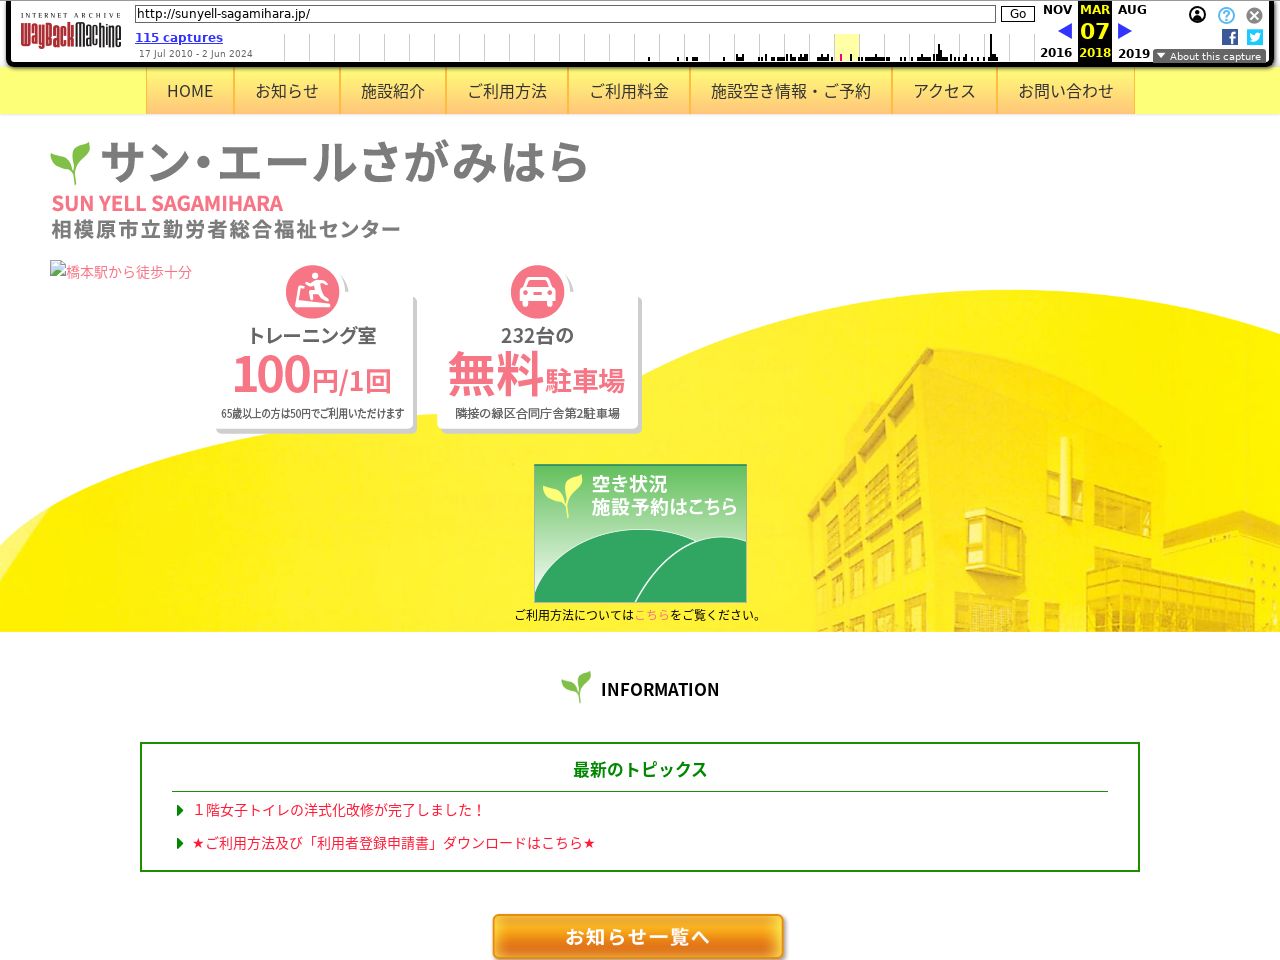1280x960 pixels.
Task: Click the SUN YELL SAGAMIHARA subtitle
Action: (x=167, y=203)
